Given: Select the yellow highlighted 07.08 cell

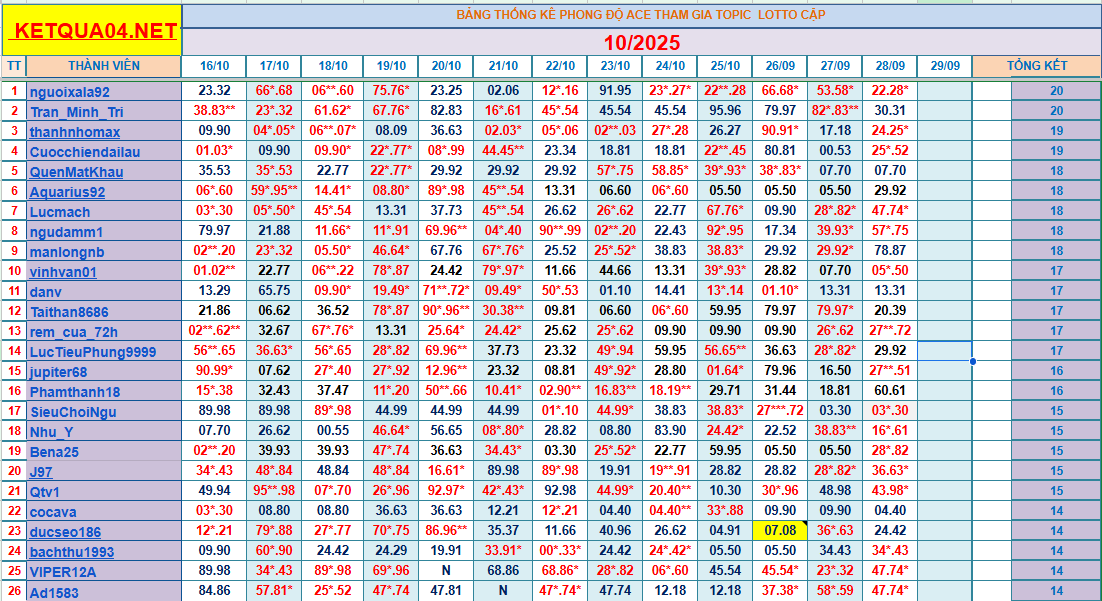Looking at the screenshot, I should pos(779,531).
